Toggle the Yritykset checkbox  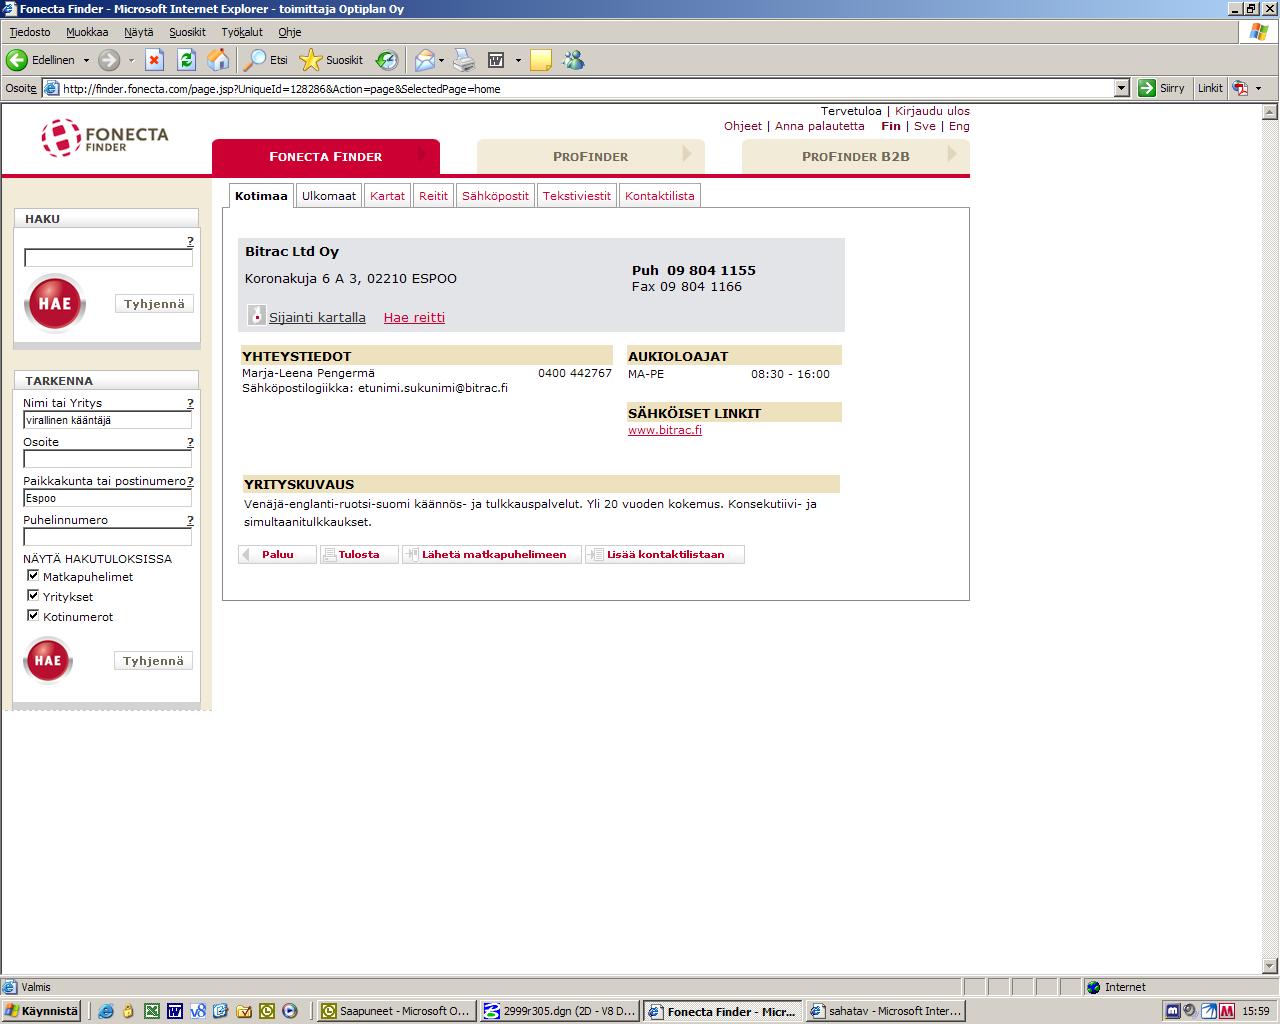pyautogui.click(x=33, y=596)
